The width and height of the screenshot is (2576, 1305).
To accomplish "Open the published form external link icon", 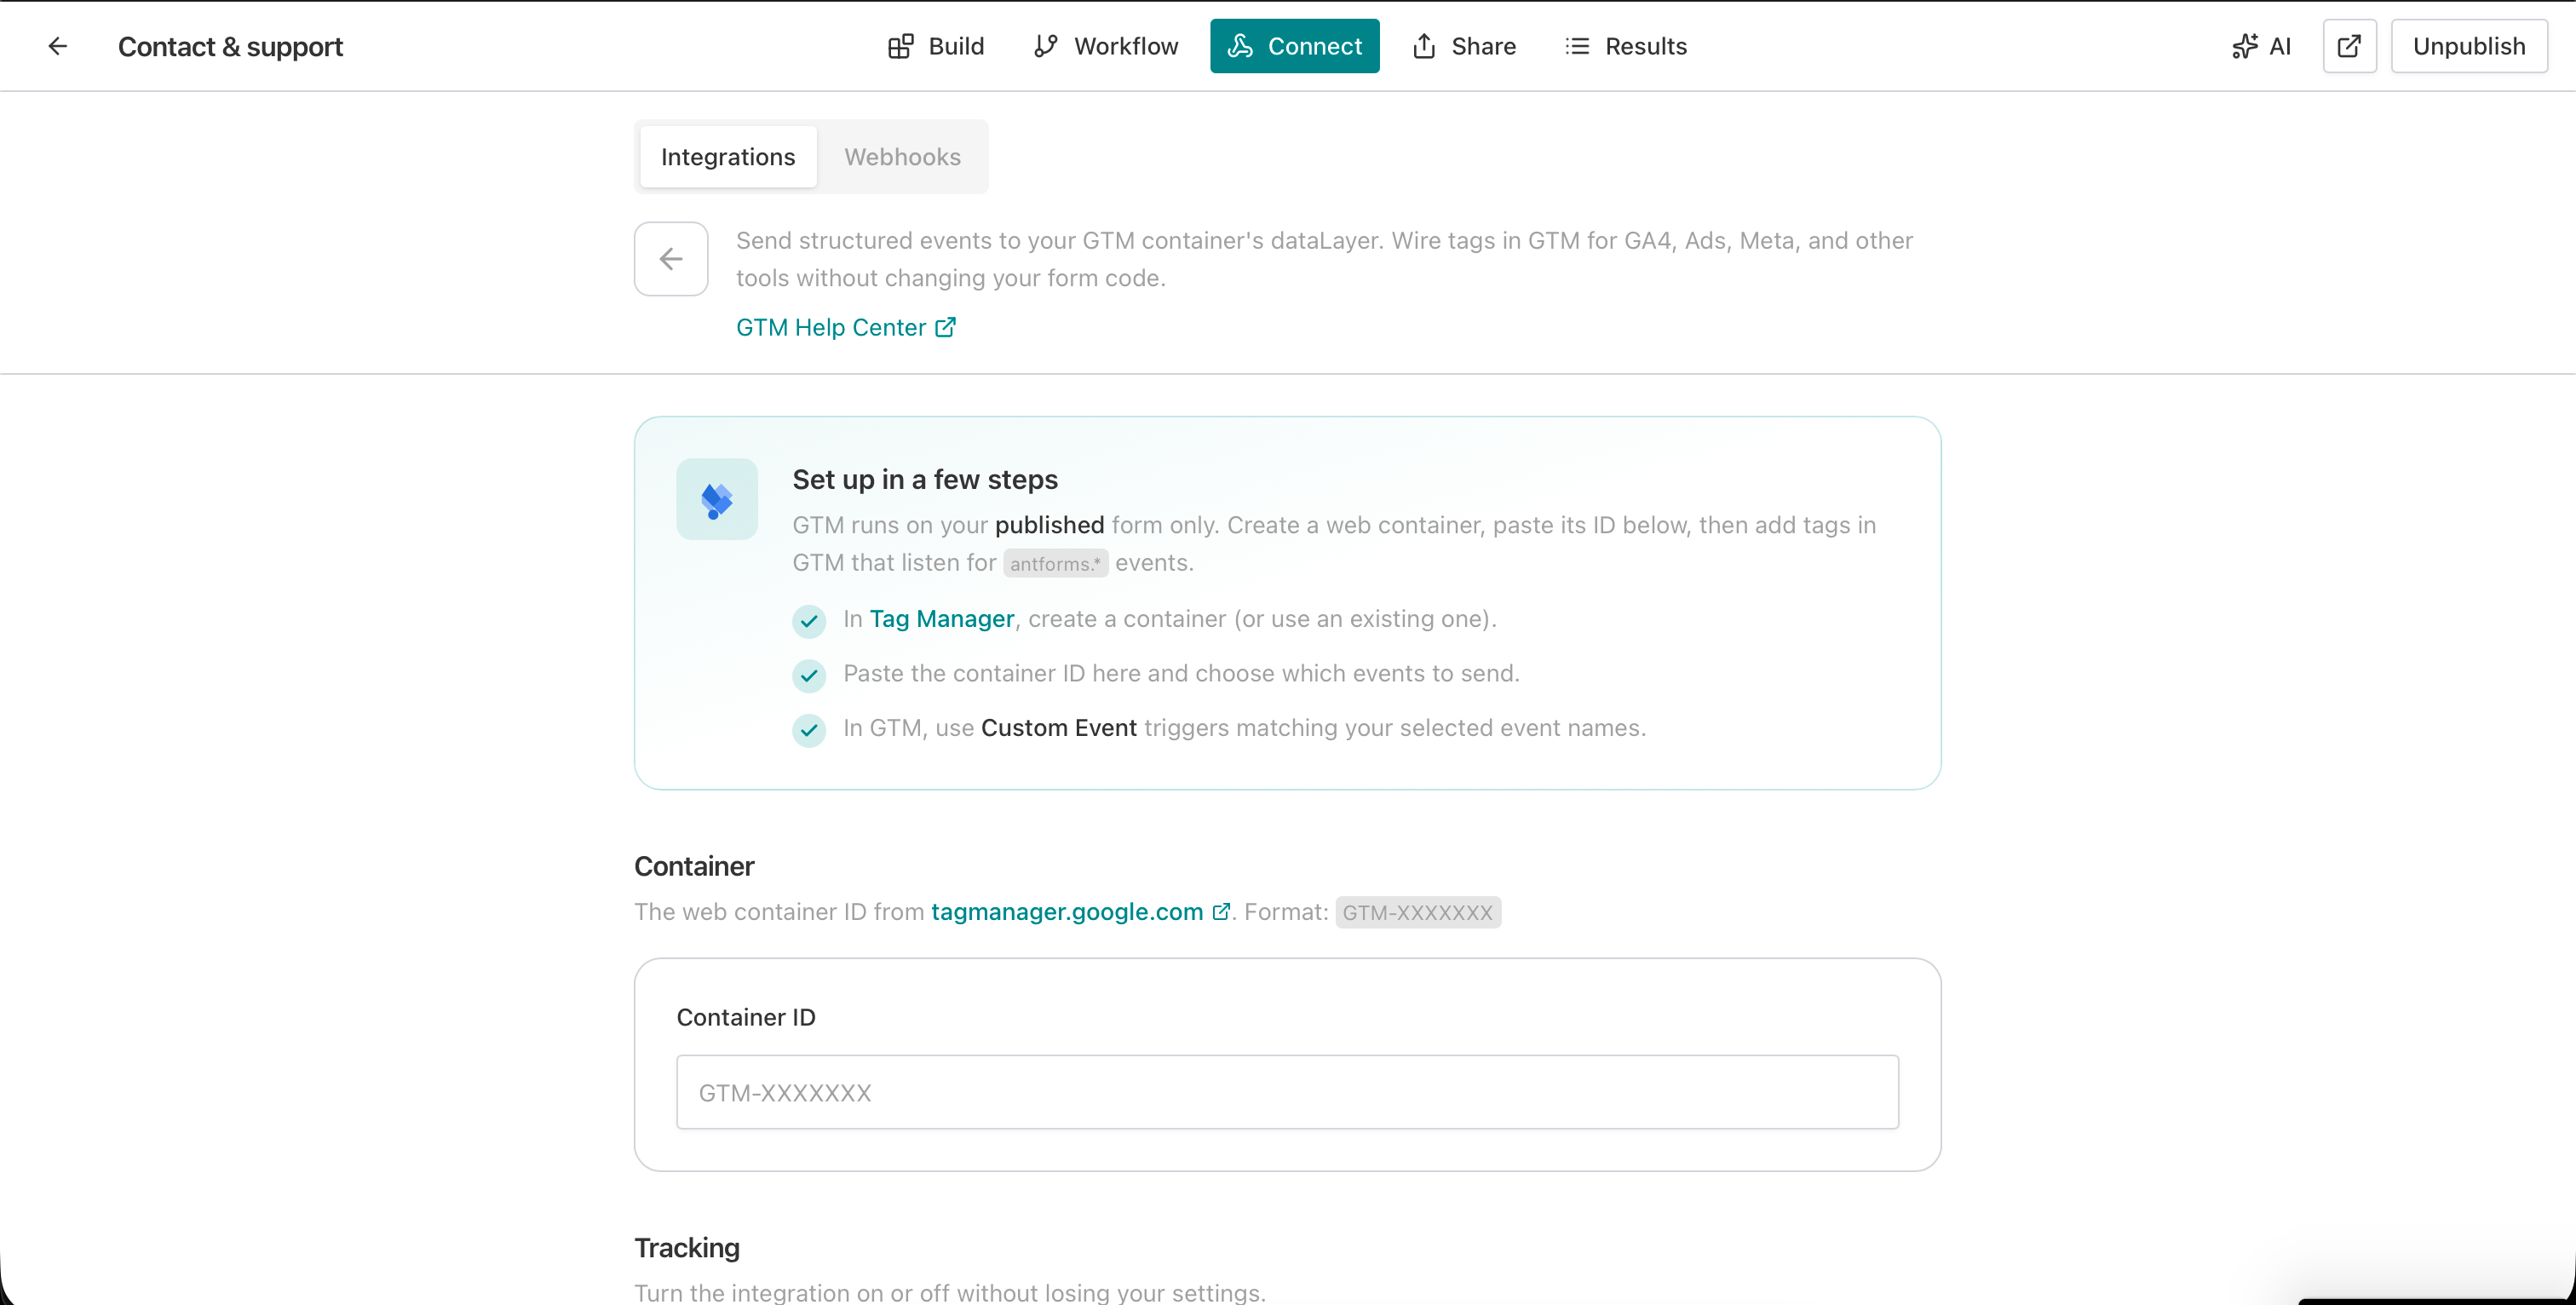I will 2349,46.
